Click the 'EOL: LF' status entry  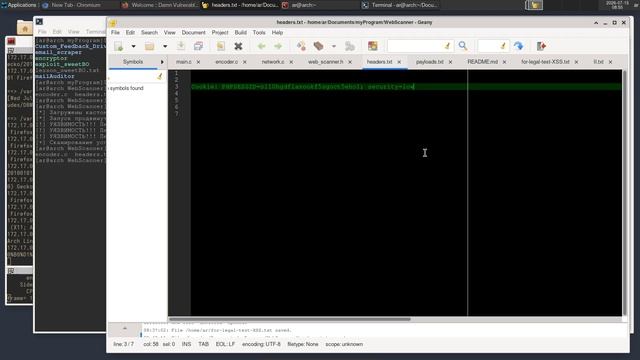click(x=225, y=344)
